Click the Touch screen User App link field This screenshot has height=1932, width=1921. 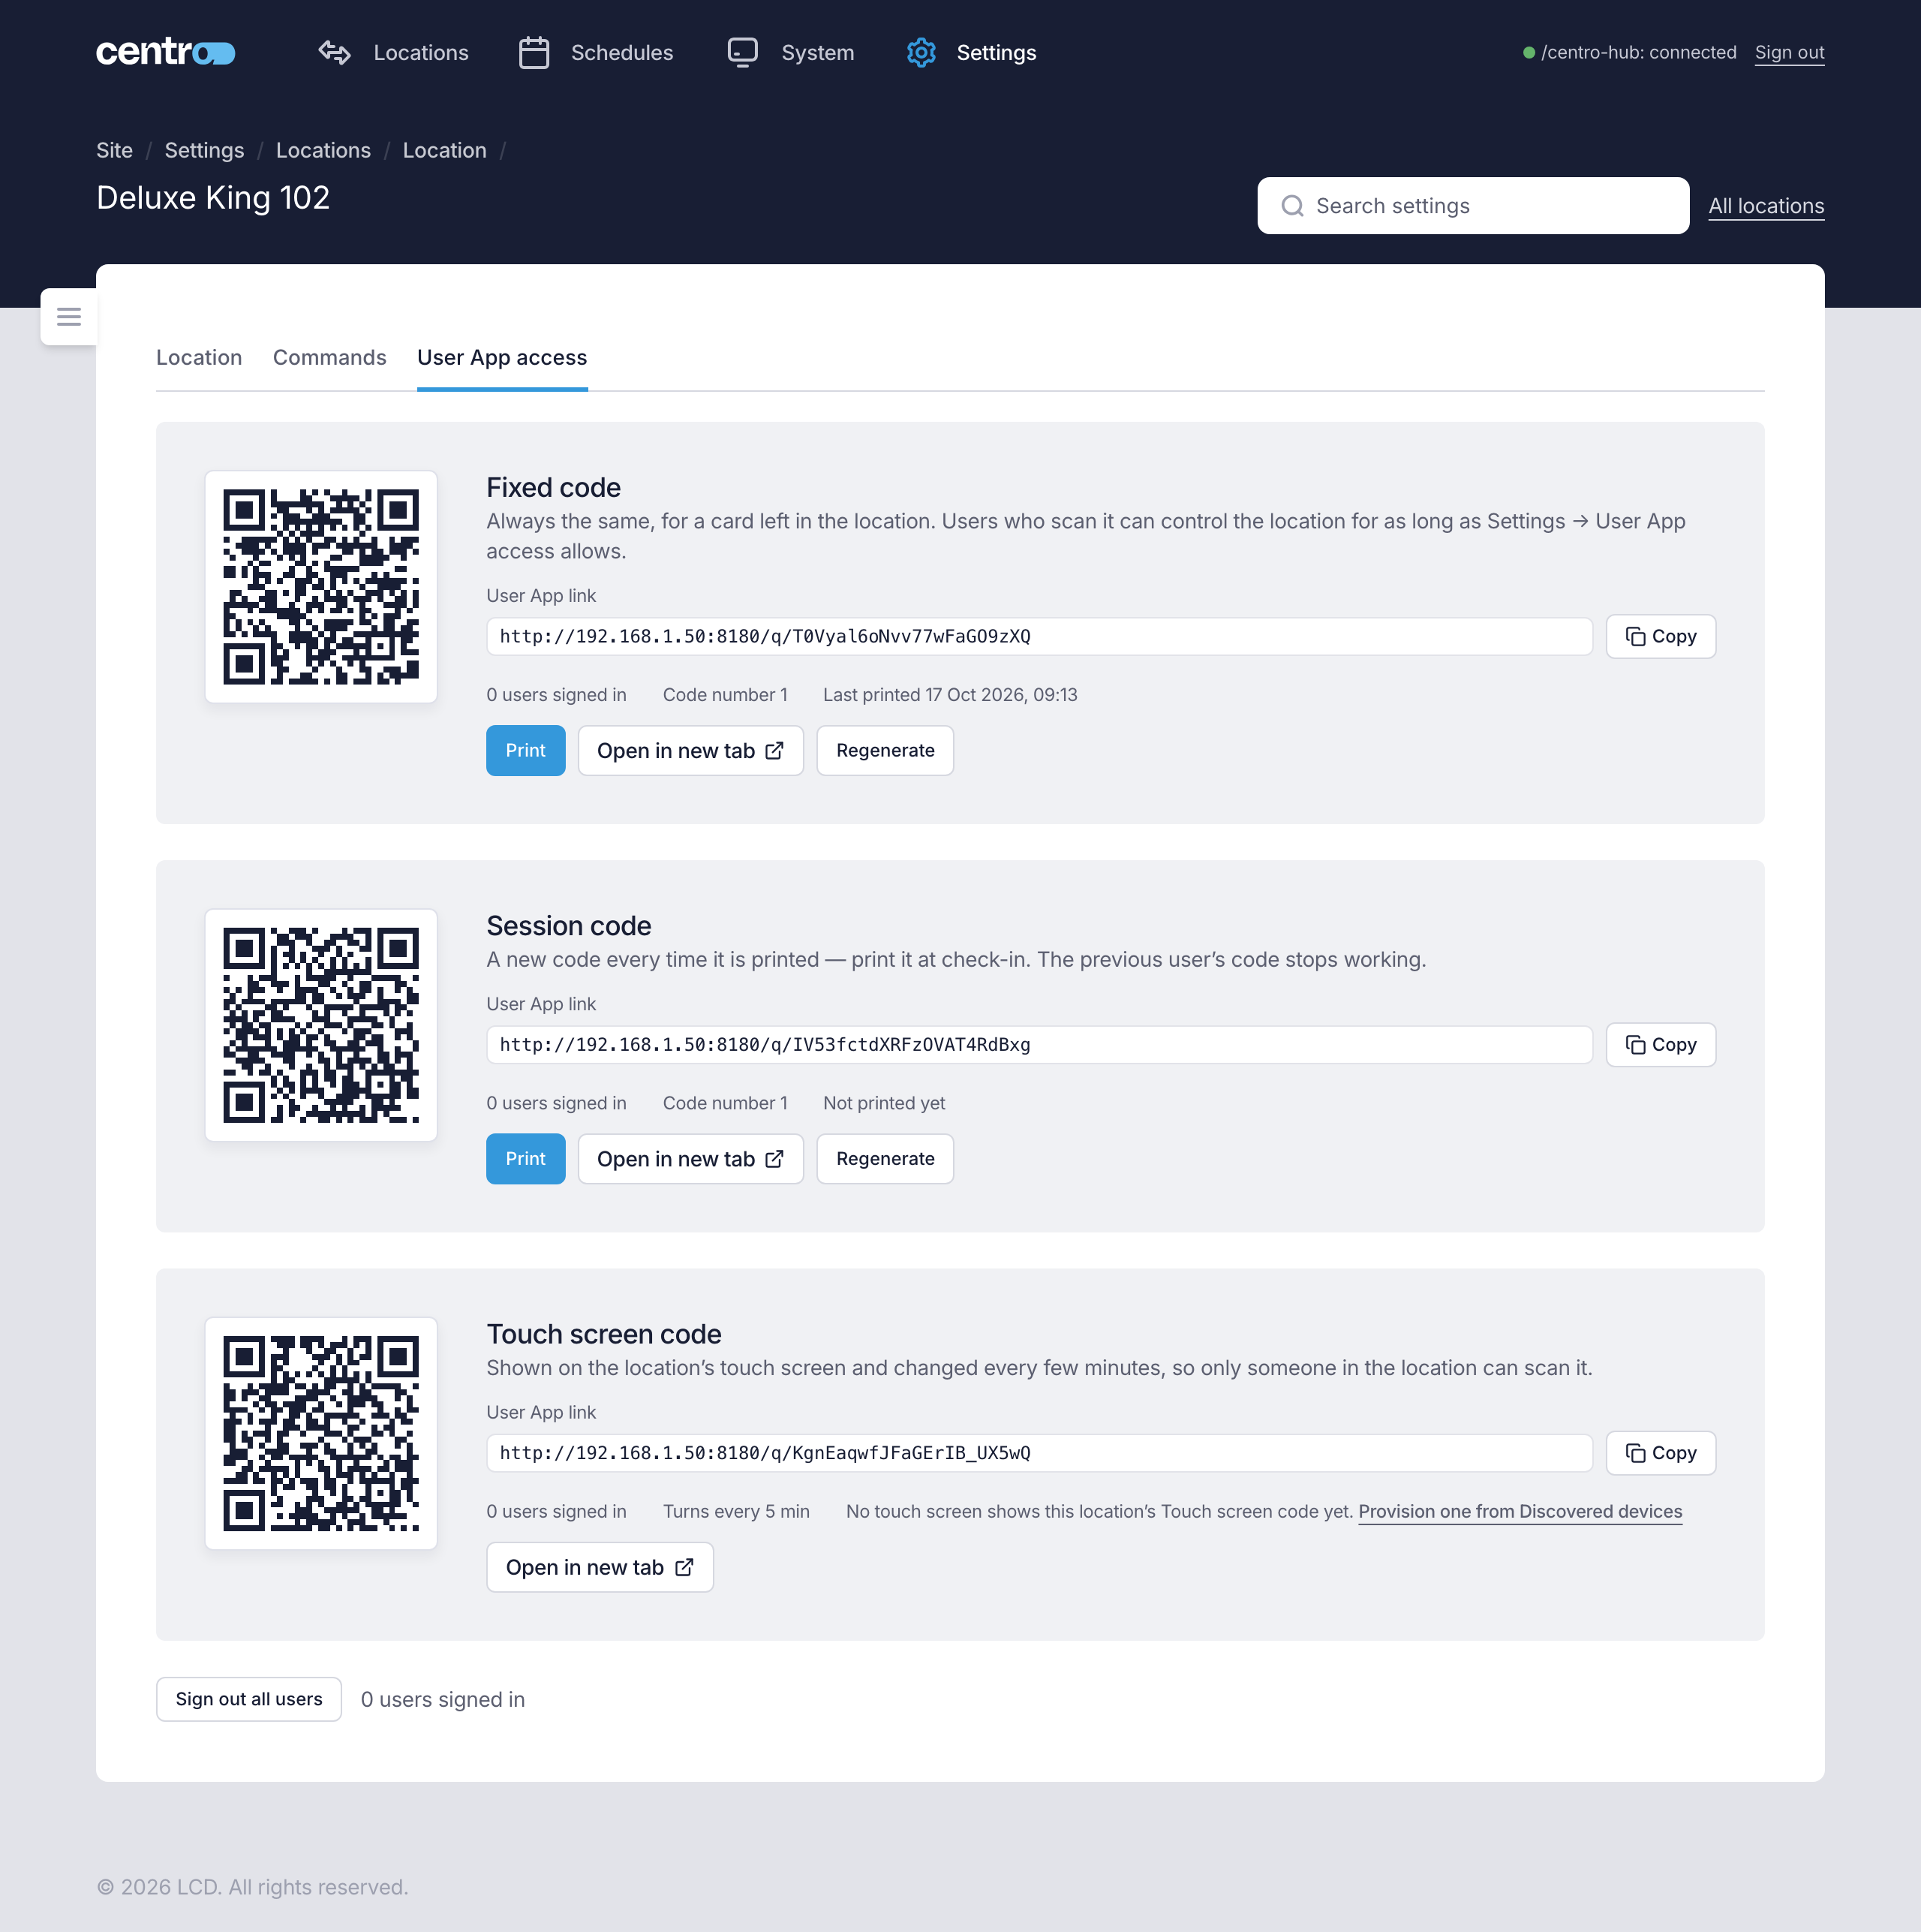pyautogui.click(x=1039, y=1453)
